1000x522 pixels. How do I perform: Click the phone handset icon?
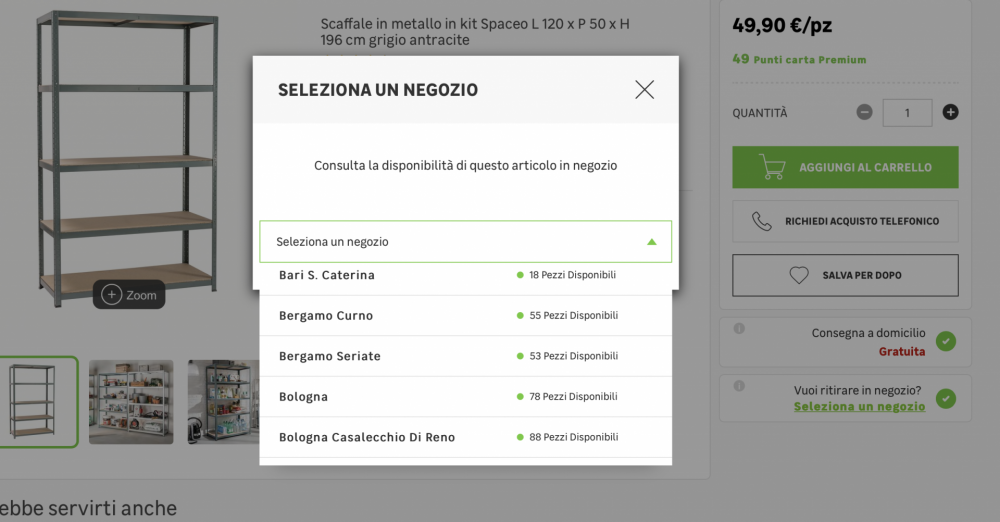[762, 221]
